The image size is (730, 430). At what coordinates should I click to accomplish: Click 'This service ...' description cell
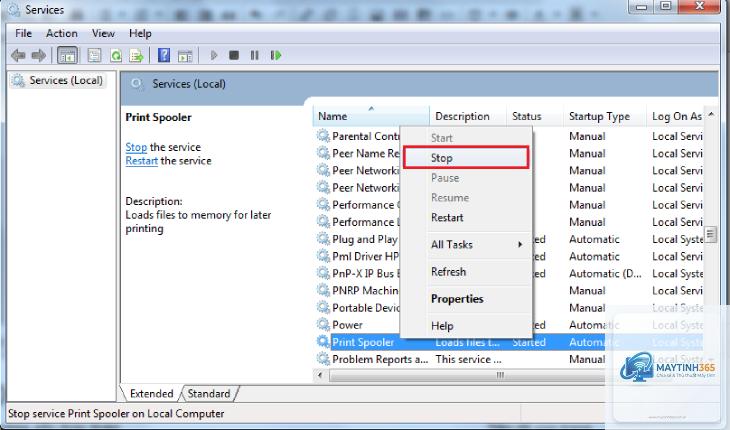(x=468, y=359)
